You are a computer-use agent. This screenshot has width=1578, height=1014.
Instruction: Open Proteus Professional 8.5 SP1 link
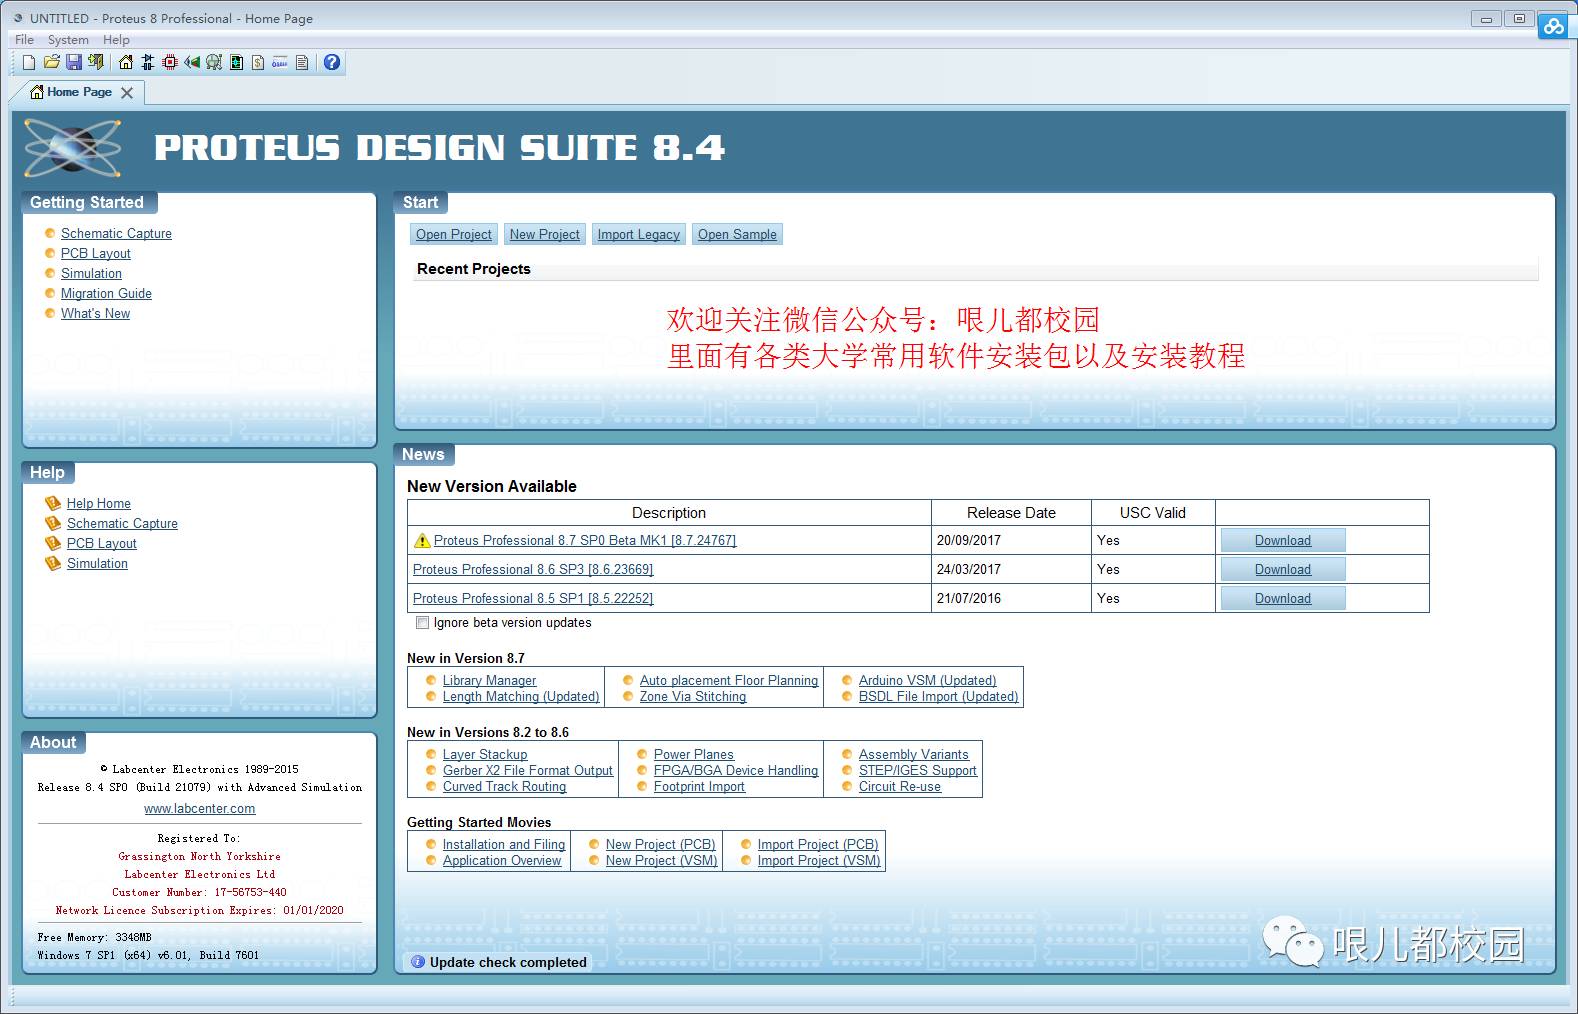533,598
